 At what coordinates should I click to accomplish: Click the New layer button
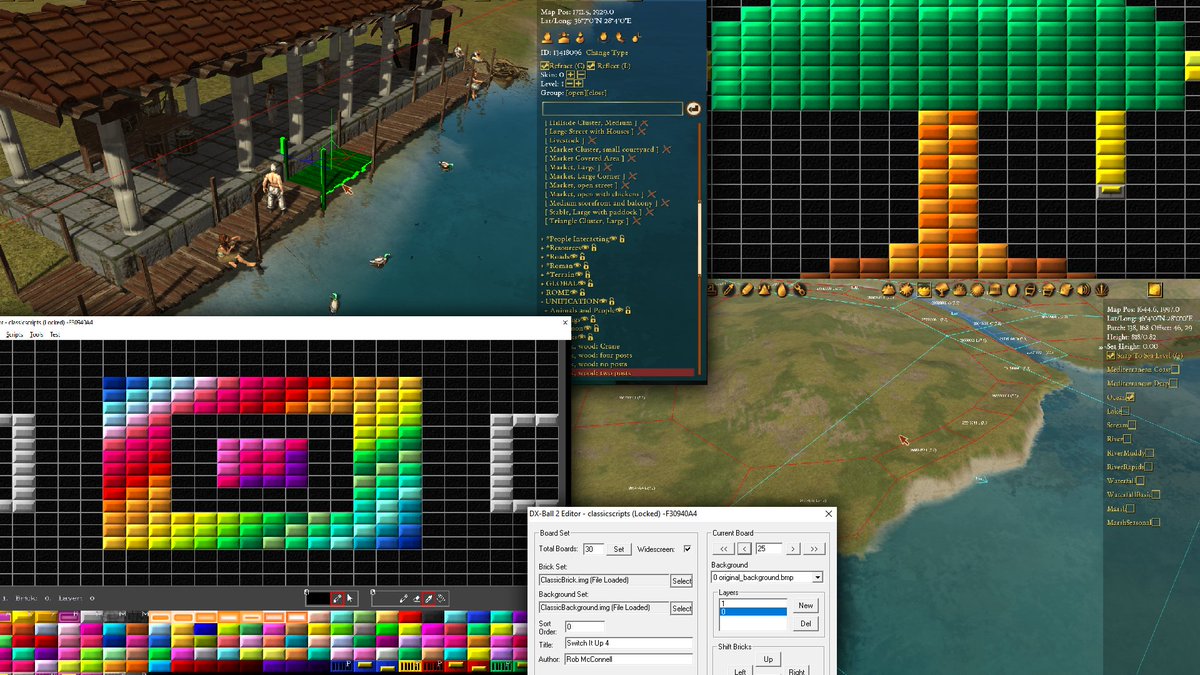806,606
